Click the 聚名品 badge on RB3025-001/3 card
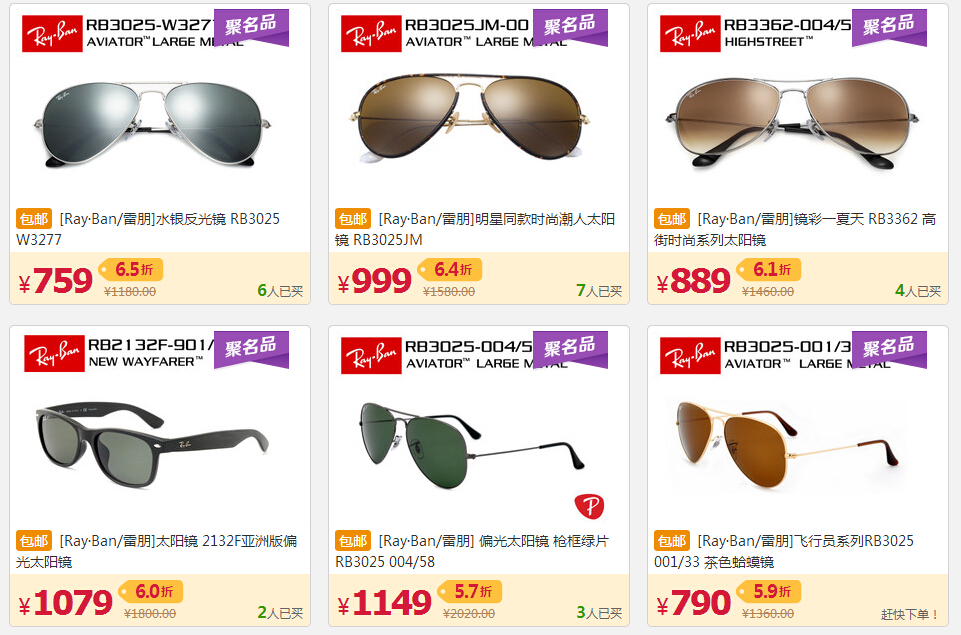Screen dimensions: 961x635 click(889, 349)
